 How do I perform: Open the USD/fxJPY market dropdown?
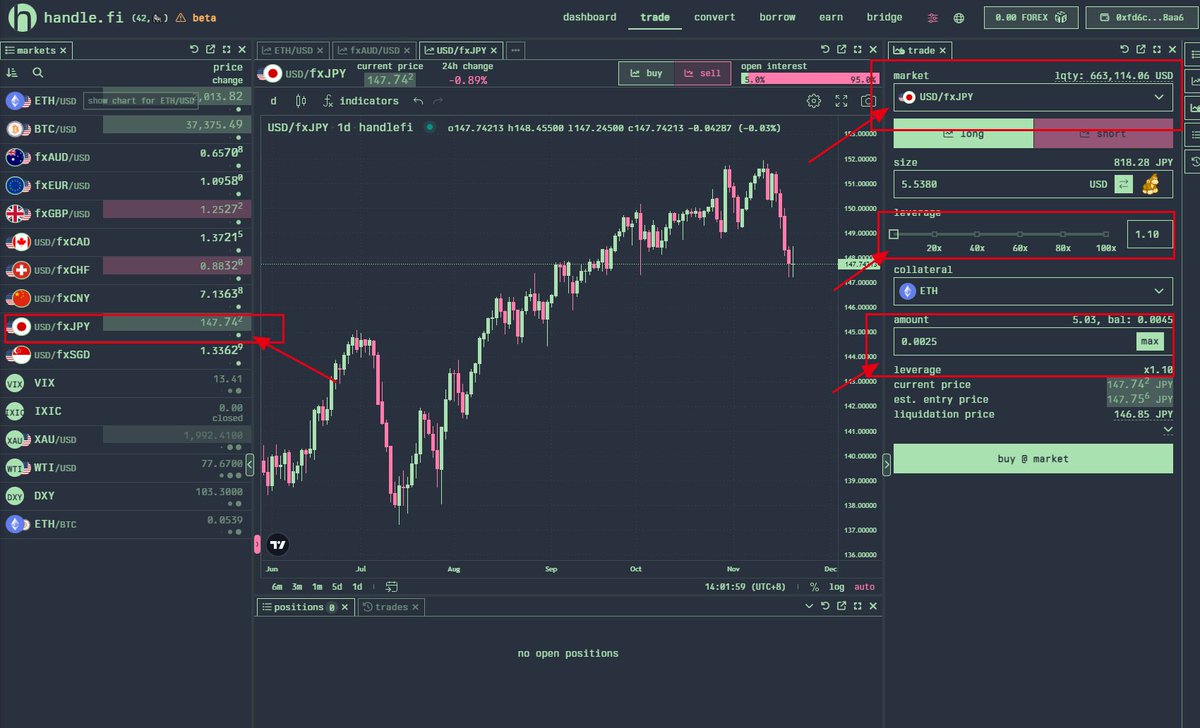point(1033,97)
